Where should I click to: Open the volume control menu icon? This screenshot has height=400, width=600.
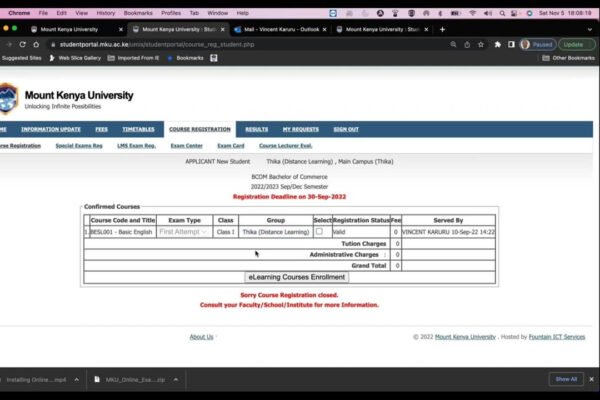[x=488, y=13]
